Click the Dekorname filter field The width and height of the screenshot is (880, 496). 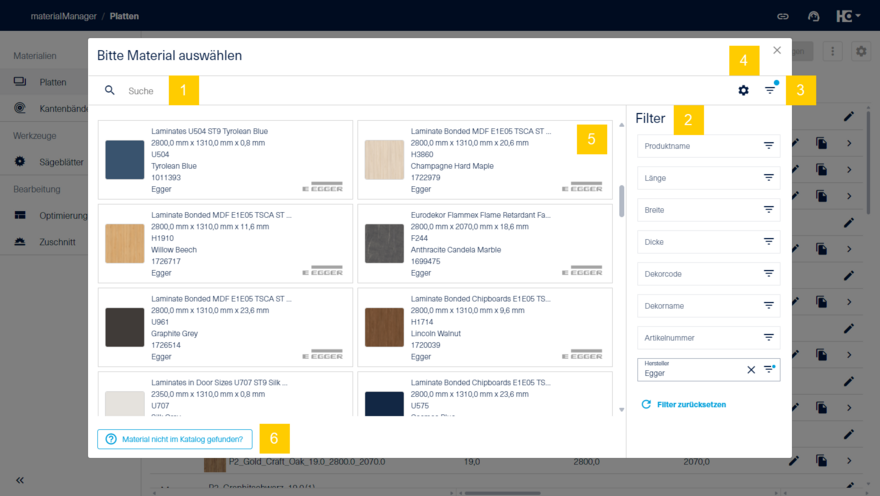[x=708, y=306]
